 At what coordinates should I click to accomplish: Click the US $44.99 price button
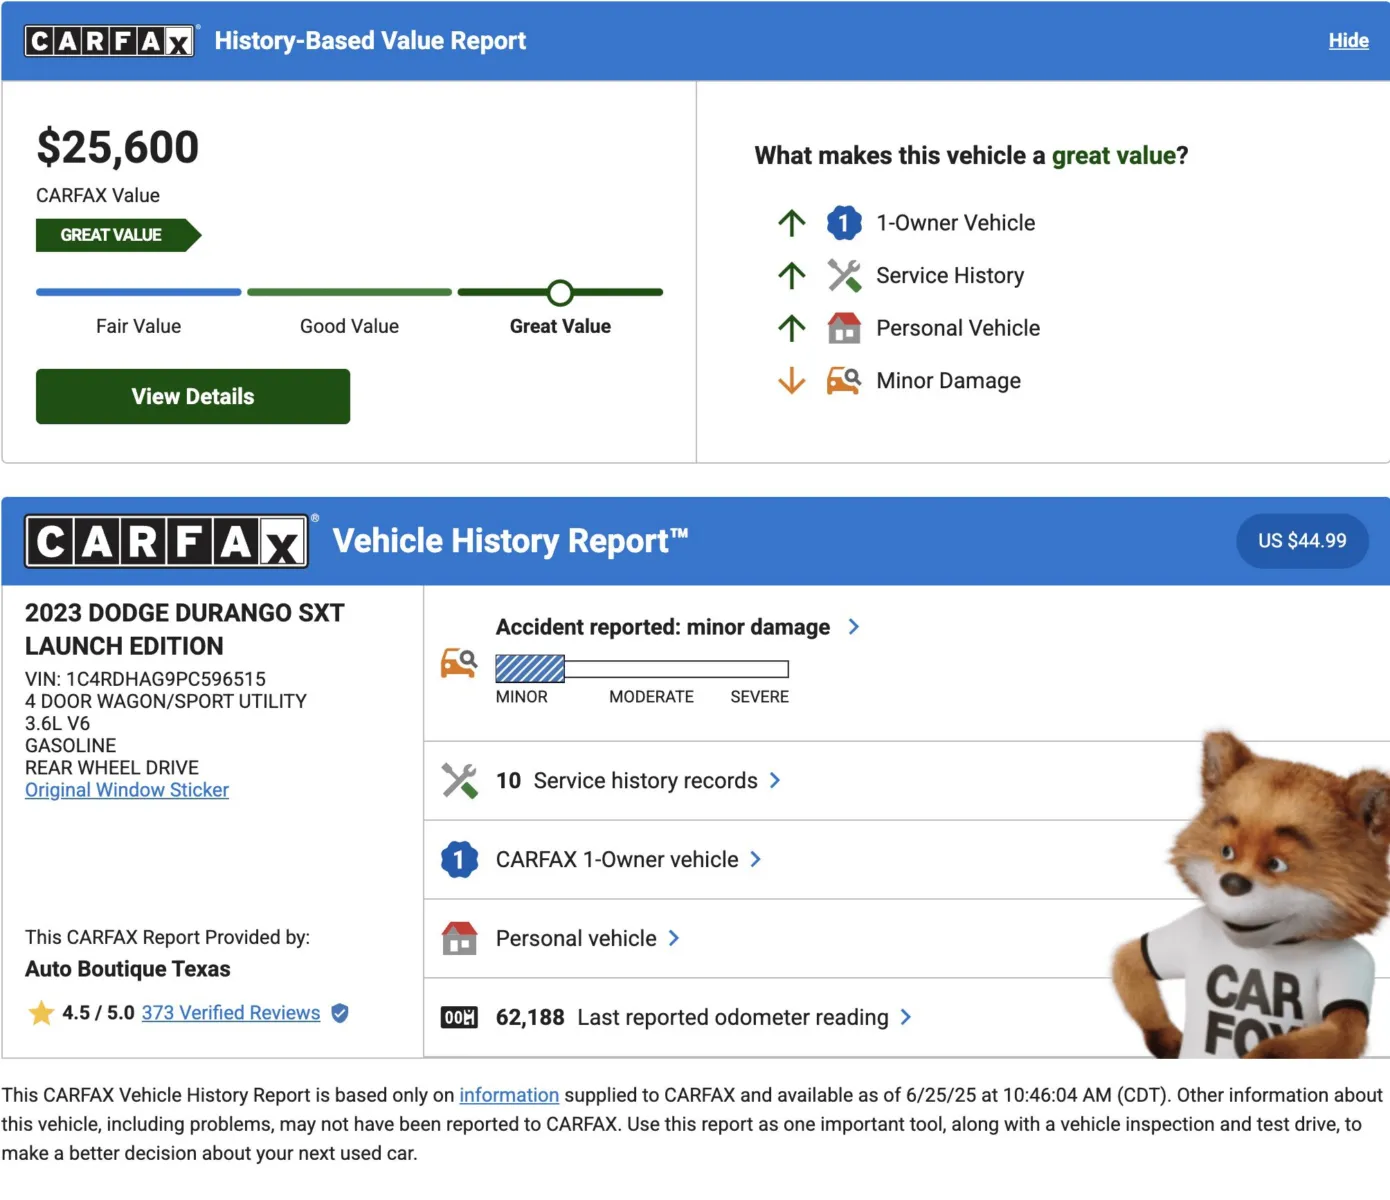point(1301,541)
